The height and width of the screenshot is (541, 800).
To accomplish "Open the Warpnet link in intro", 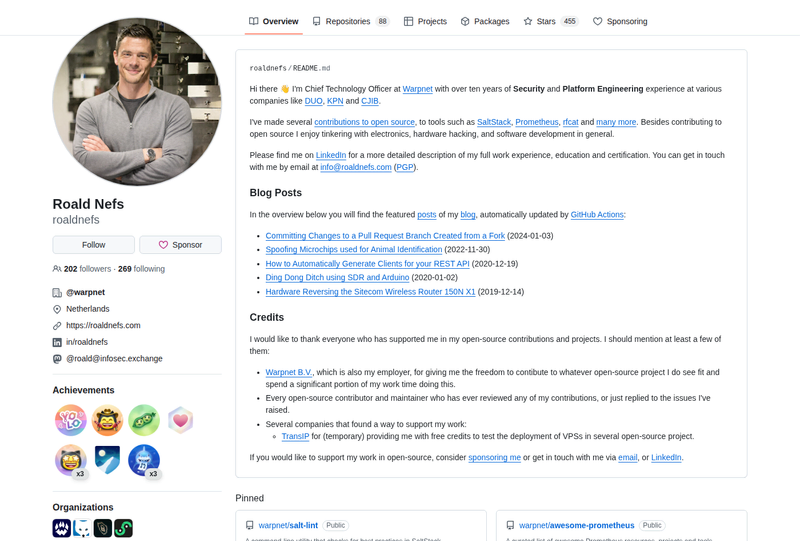I will [417, 89].
